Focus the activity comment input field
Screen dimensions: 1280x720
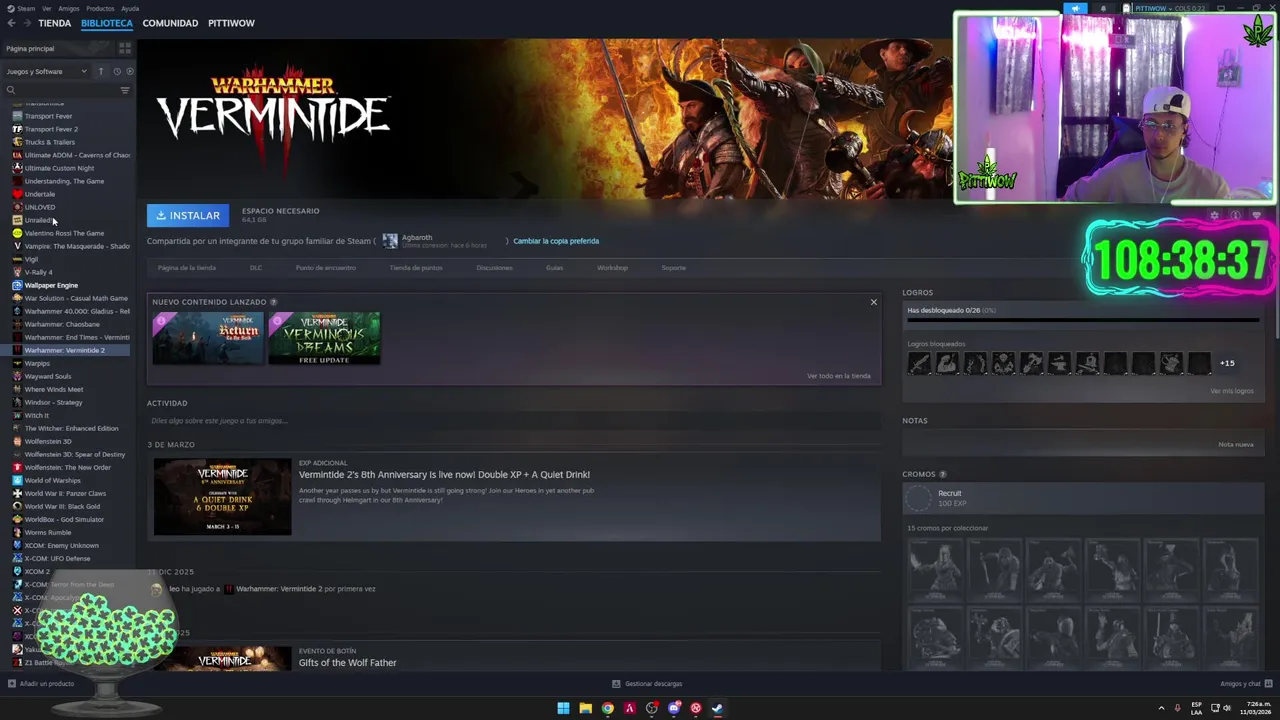click(x=513, y=421)
